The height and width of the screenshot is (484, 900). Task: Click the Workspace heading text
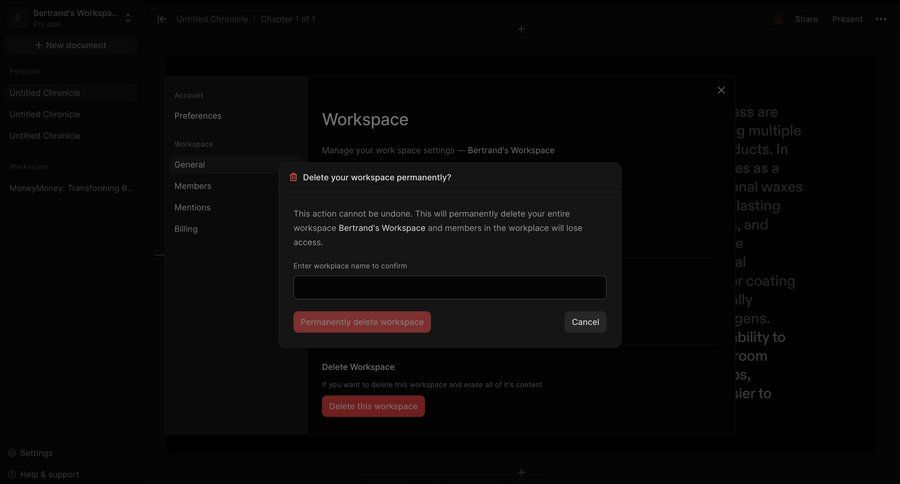(x=365, y=119)
